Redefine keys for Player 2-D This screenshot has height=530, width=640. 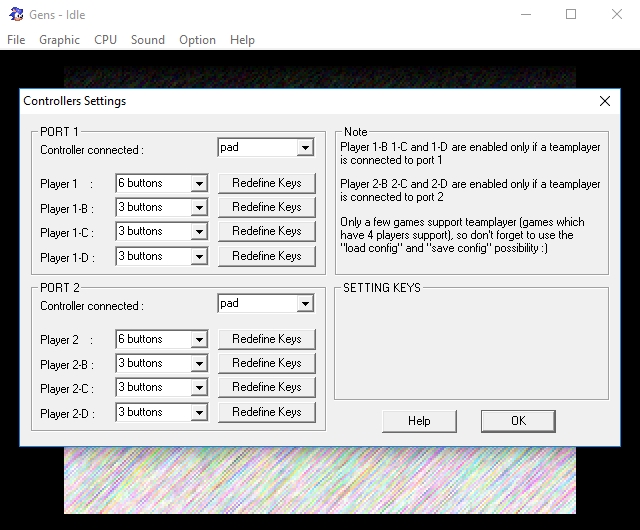coord(267,412)
